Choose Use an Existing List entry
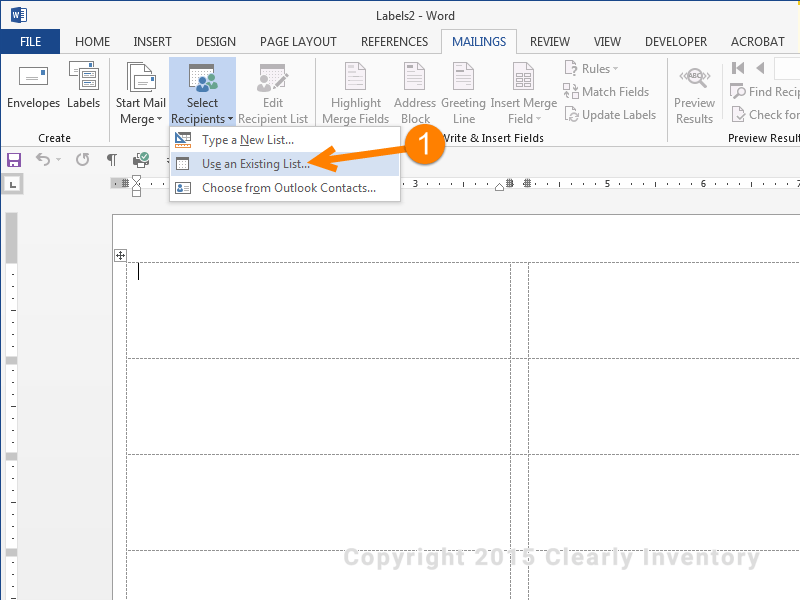The image size is (800, 600). click(x=285, y=164)
